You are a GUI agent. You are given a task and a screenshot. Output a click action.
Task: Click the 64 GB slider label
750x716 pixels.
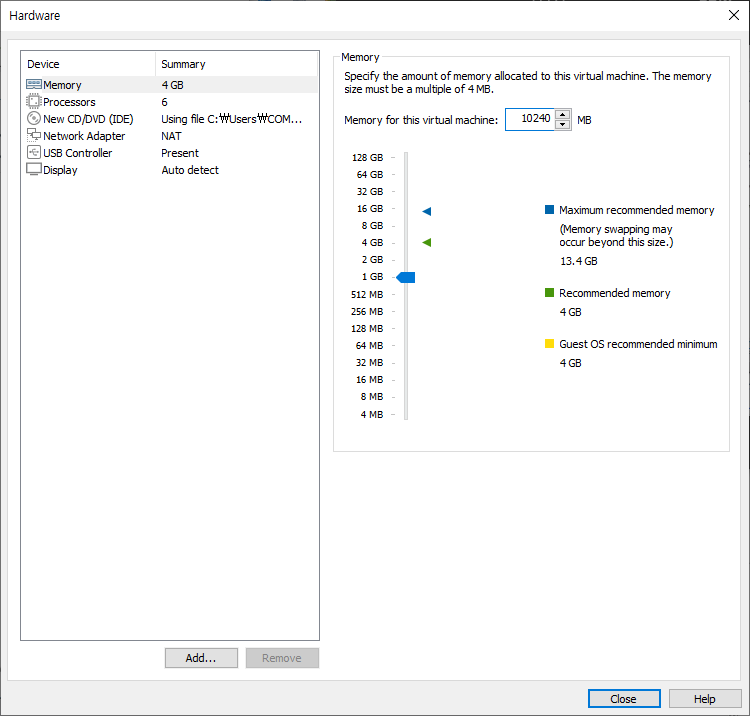[x=370, y=175]
